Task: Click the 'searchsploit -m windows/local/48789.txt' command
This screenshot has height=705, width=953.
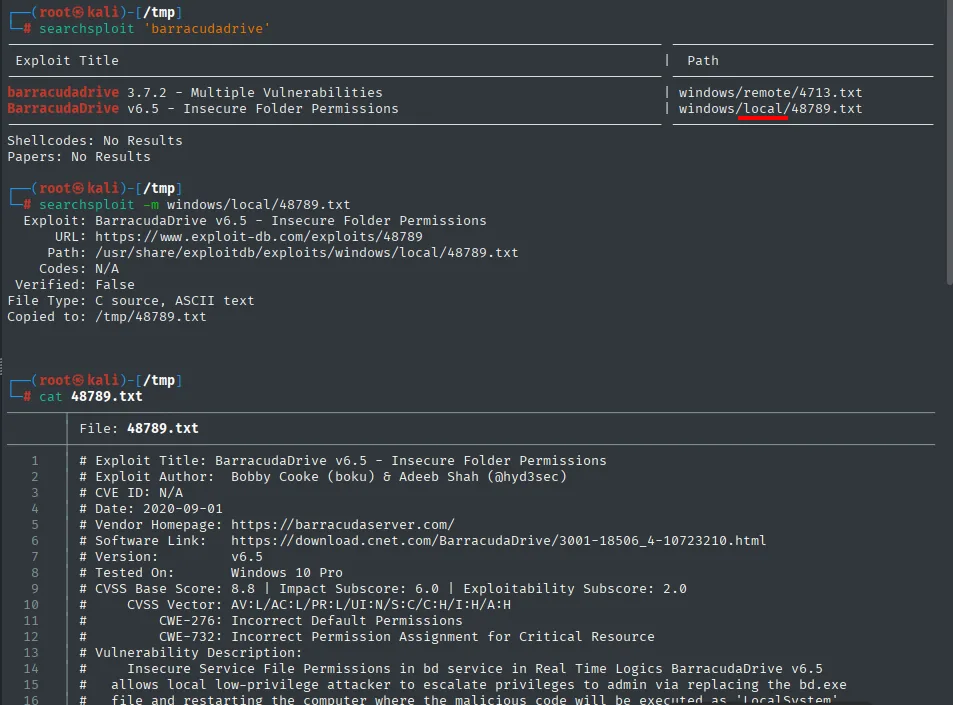Action: 194,204
